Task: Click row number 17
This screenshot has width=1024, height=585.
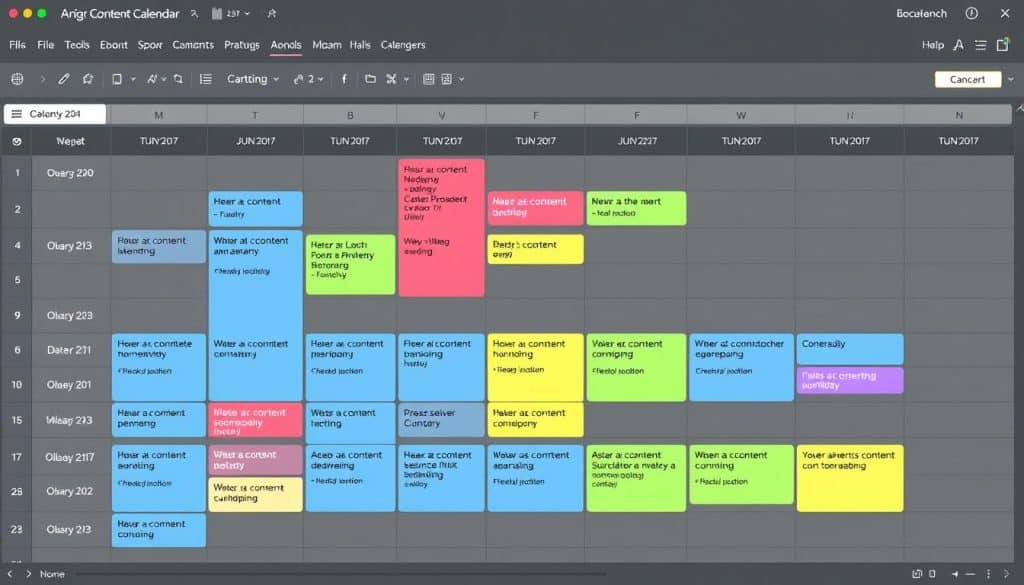Action: [17, 457]
